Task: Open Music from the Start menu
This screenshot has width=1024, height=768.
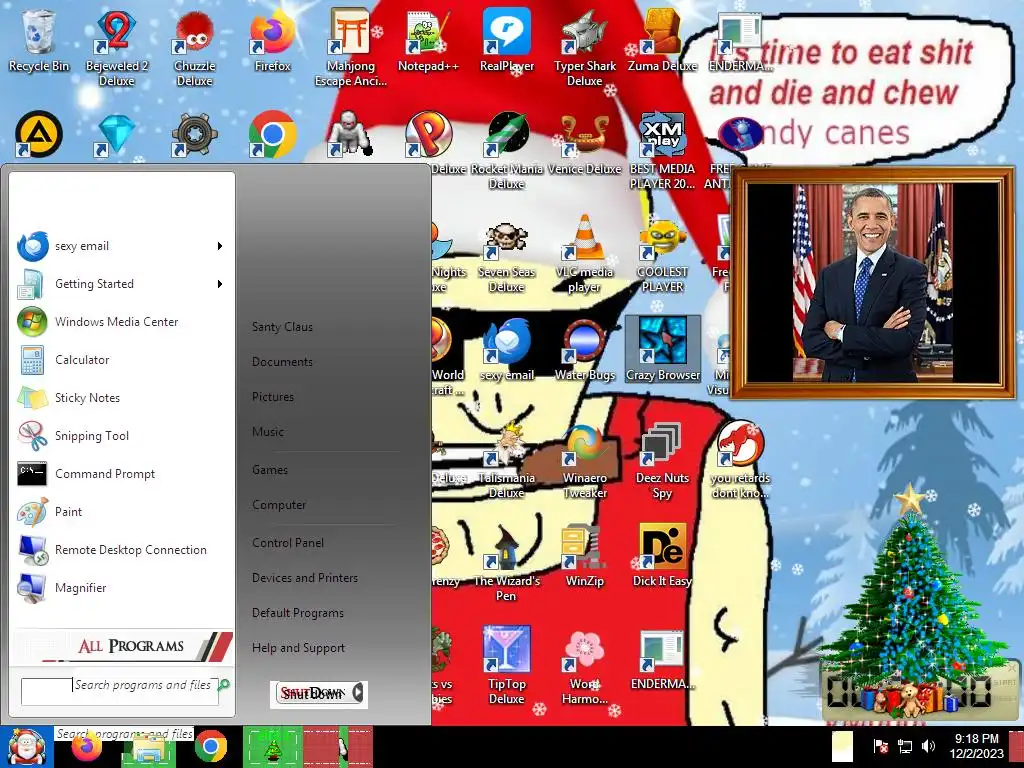Action: coord(268,432)
